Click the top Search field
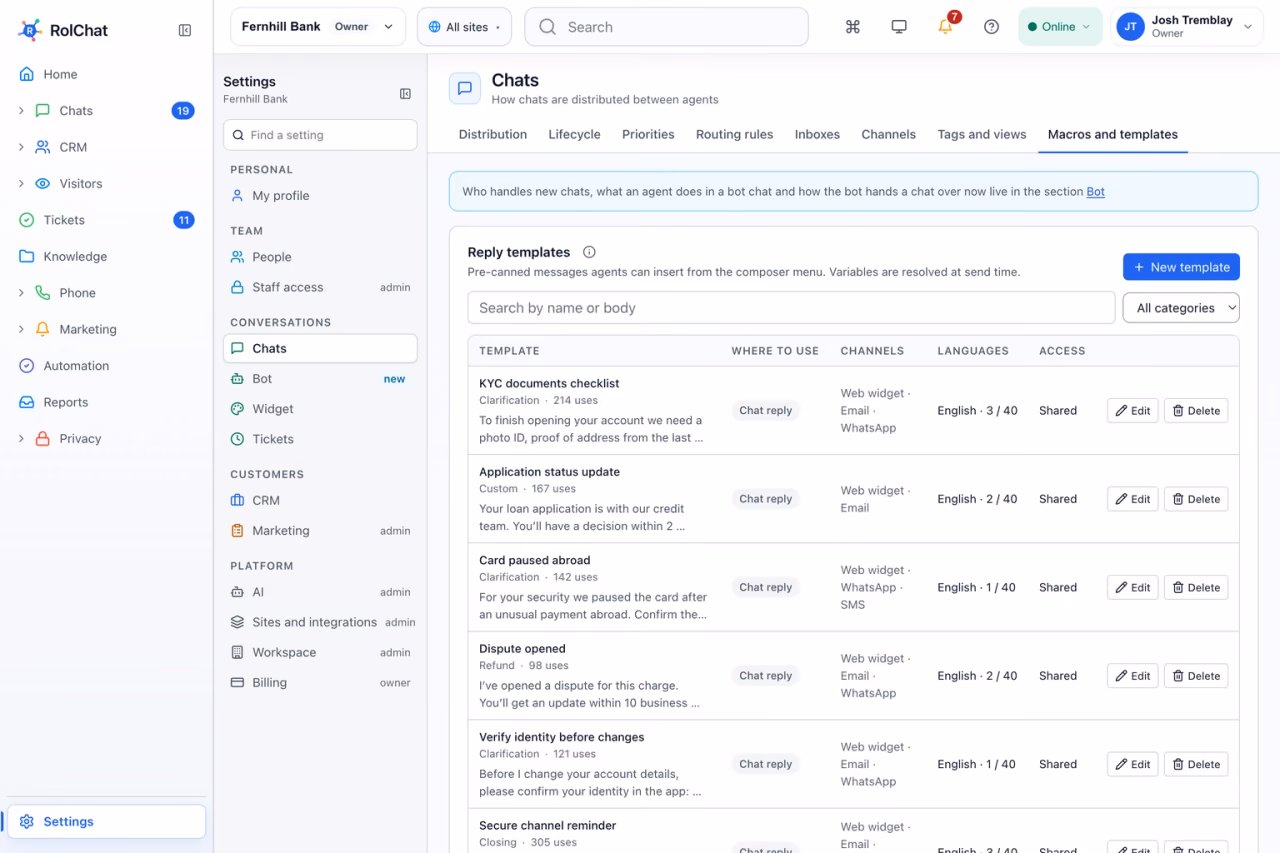1280x853 pixels. 666,27
